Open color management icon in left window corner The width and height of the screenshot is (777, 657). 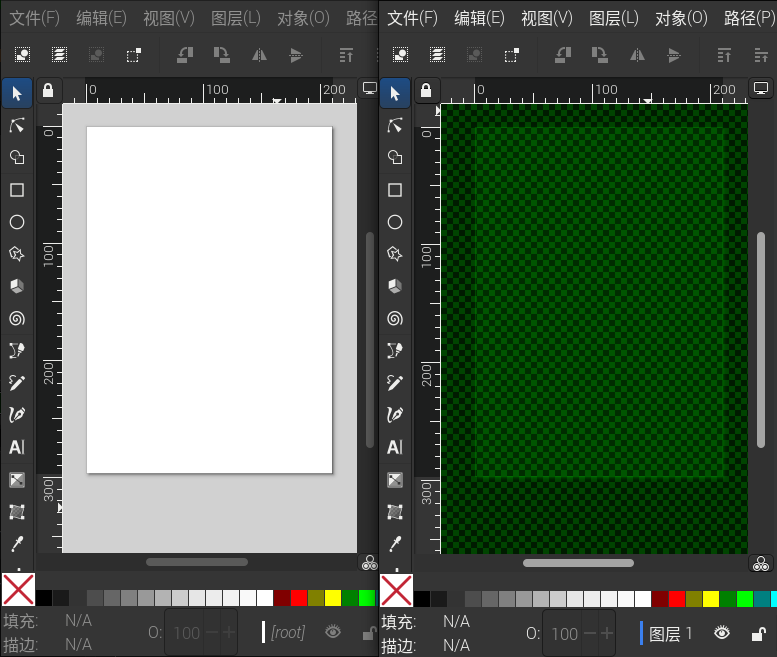(x=370, y=563)
